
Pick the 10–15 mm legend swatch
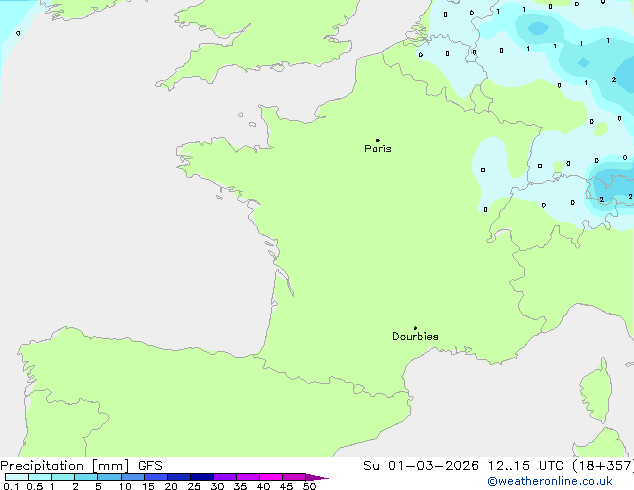coord(133,477)
